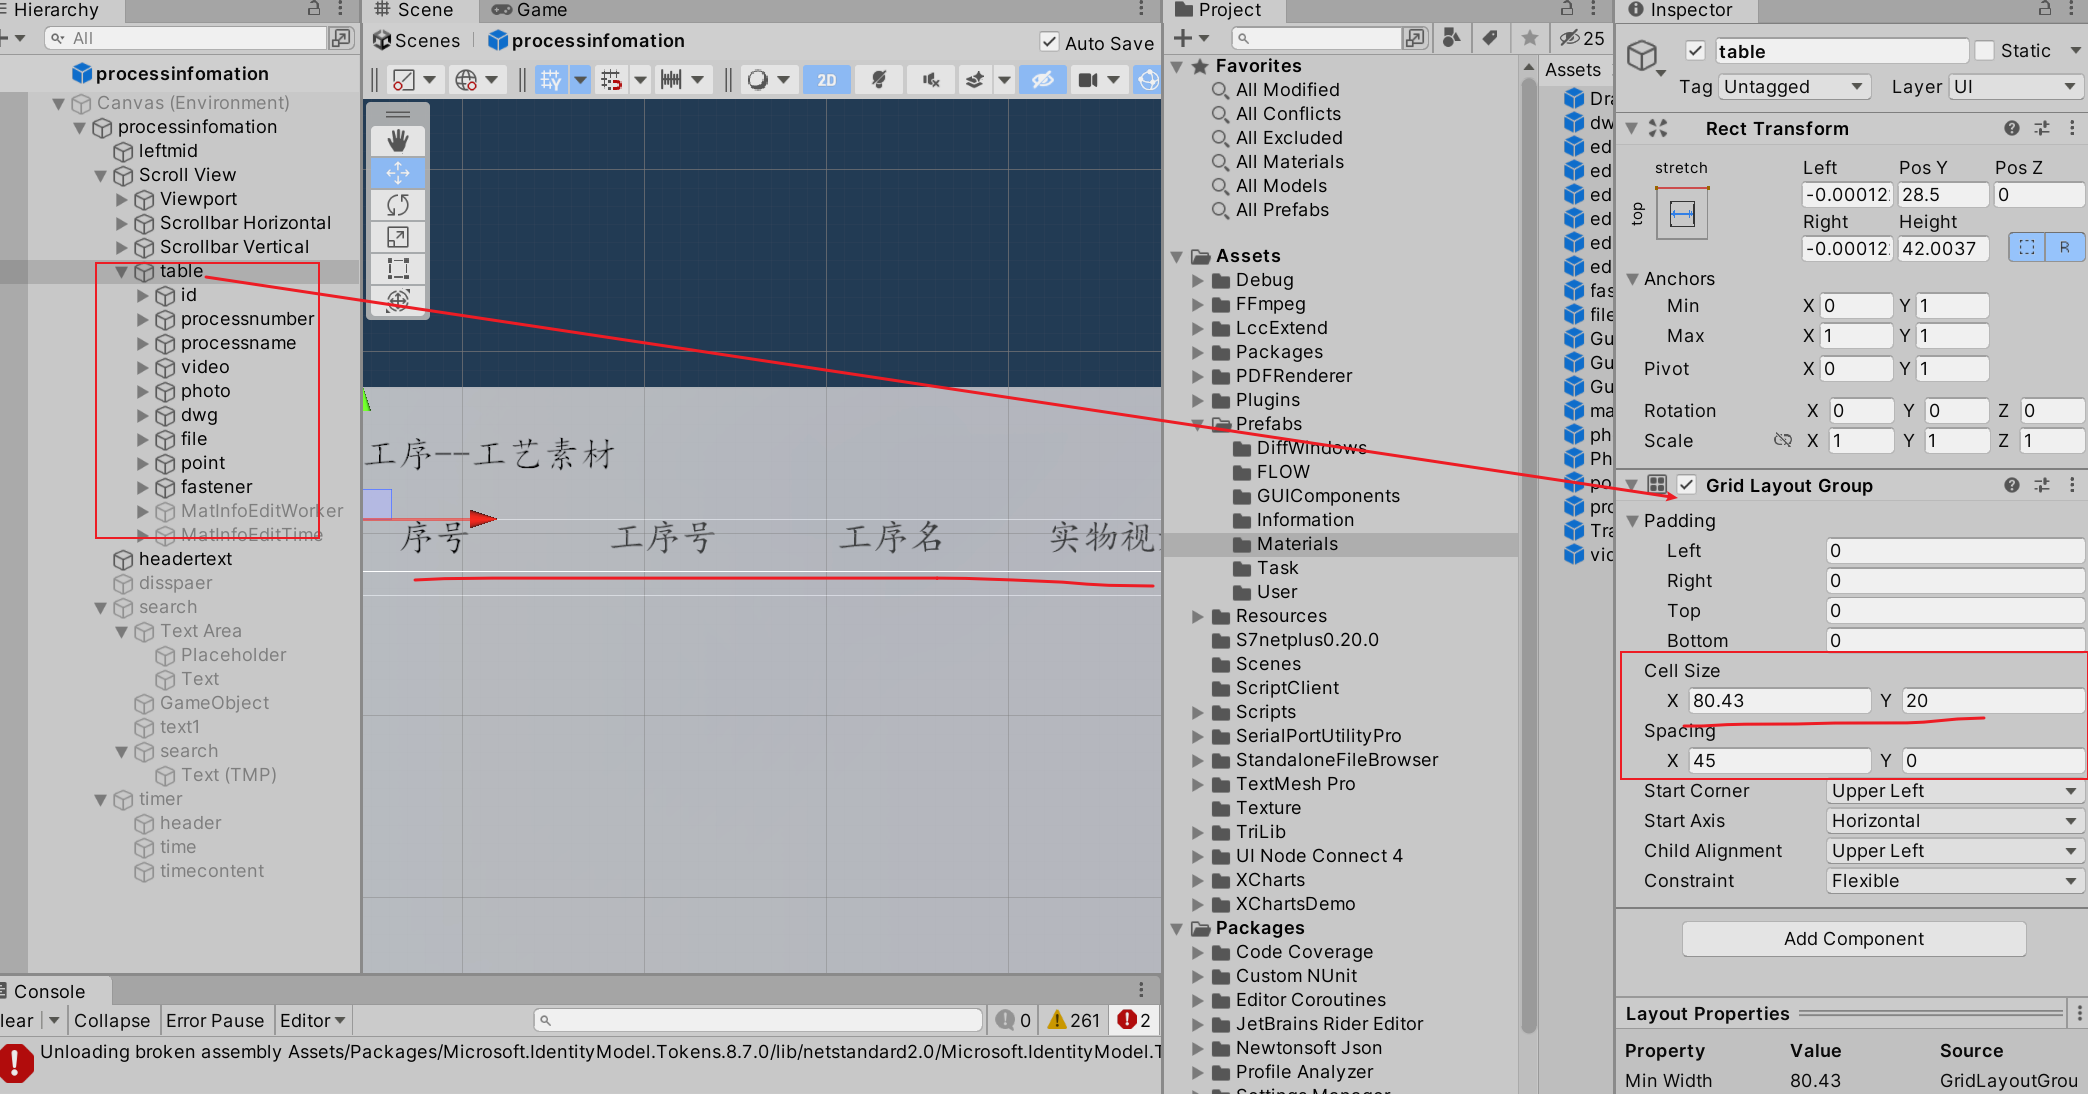Select the Rotate tool

398,205
